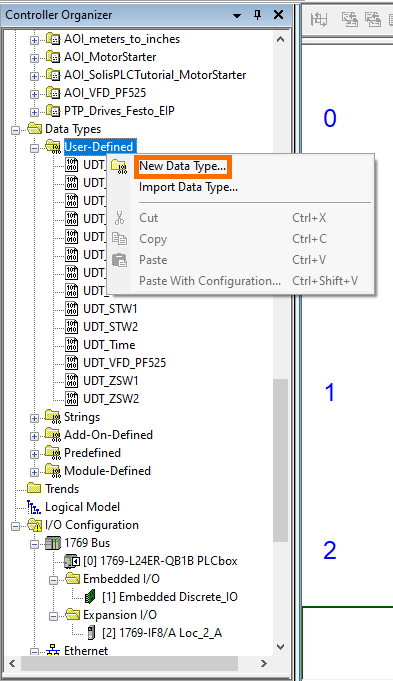Click the Add-On-Defined folder icon

click(x=53, y=435)
